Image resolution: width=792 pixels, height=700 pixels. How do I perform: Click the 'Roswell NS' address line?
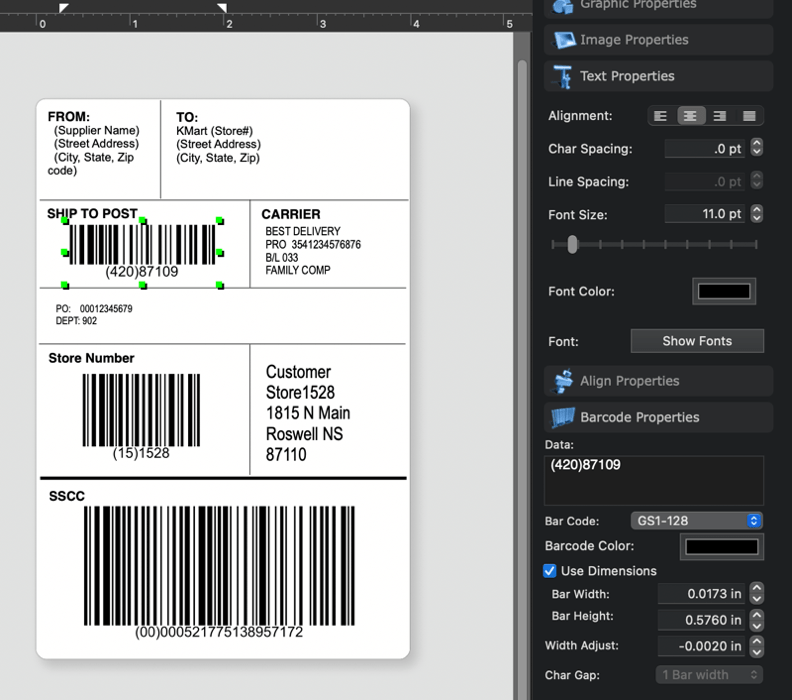click(305, 434)
